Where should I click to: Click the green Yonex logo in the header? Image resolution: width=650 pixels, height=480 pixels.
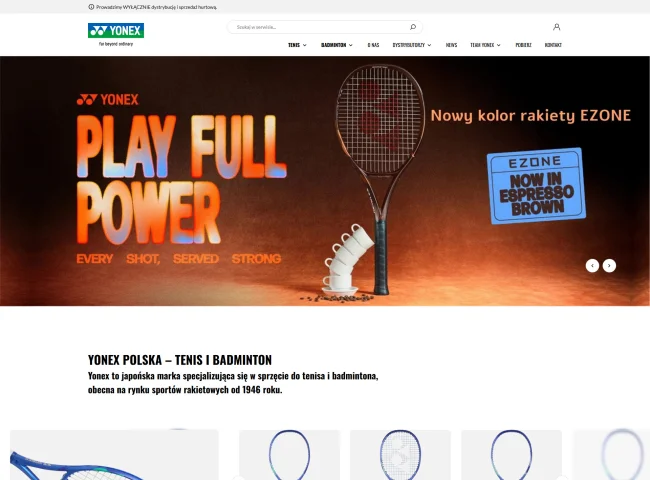click(x=116, y=31)
